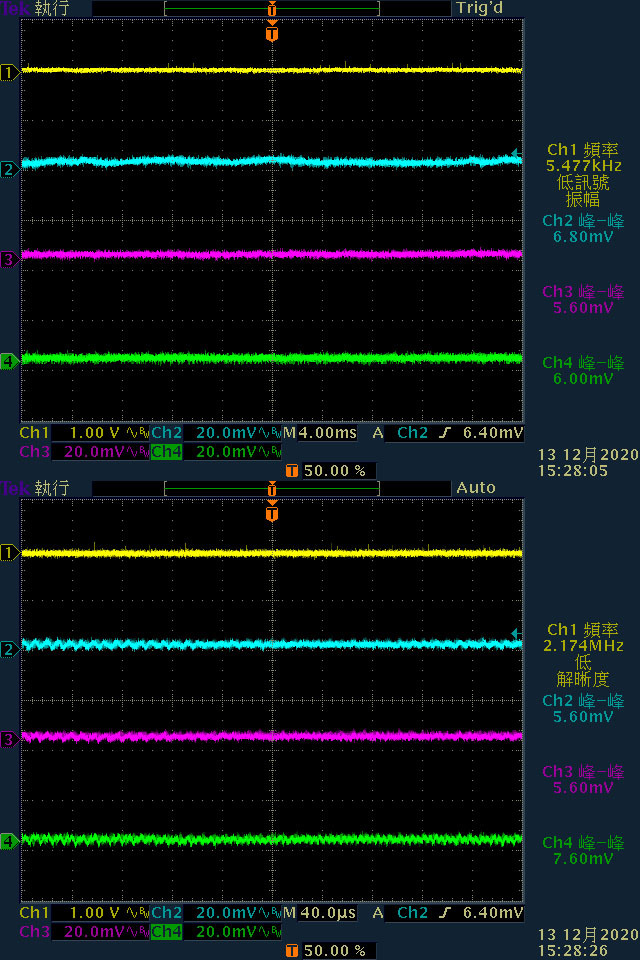The width and height of the screenshot is (640, 960).
Task: Click the Tek logo above the Trig'd capture
Action: (15, 9)
